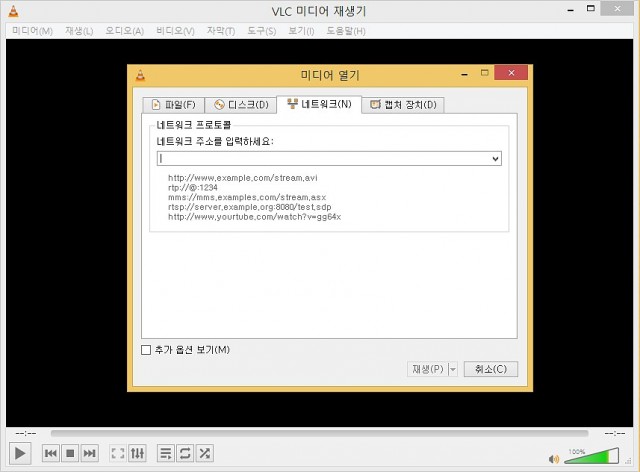Viewport: 640px width, 472px height.
Task: Mute audio via speaker icon
Action: click(553, 459)
